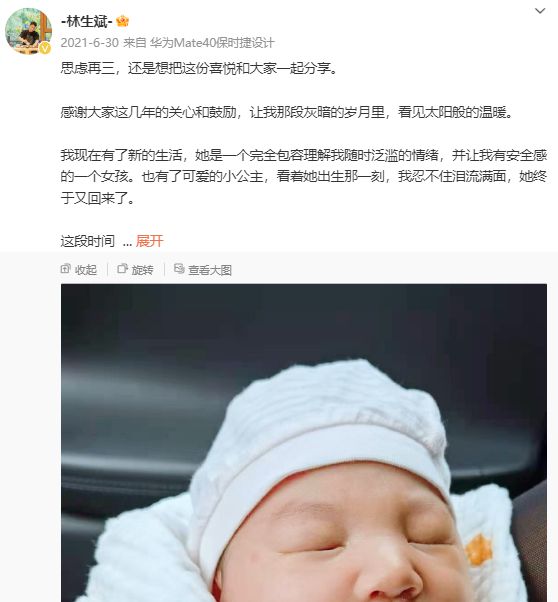Open the 华为Mate40保时捷设计 source link
558x602 pixels.
212,43
